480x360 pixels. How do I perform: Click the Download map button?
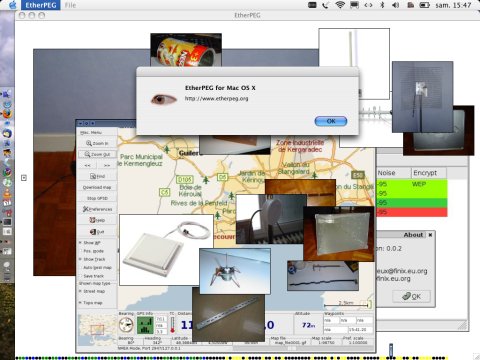(97, 187)
